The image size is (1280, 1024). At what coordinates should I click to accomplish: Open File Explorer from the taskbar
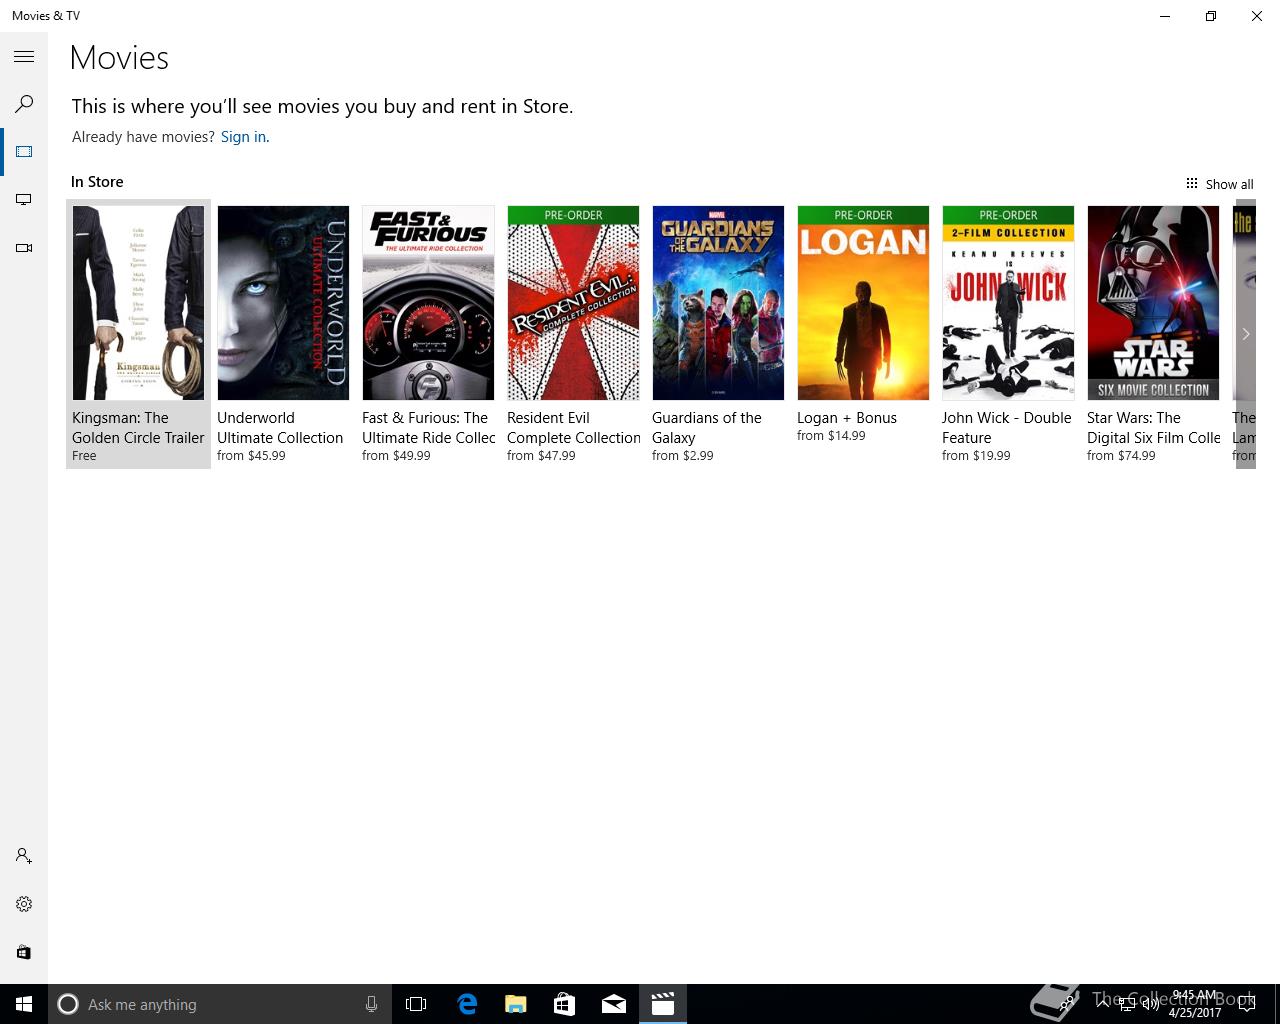point(516,1004)
